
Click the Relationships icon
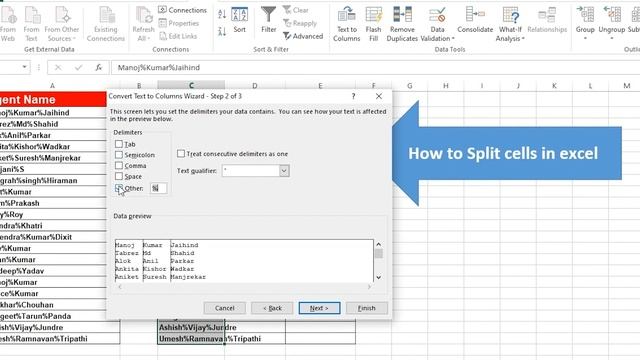pos(547,20)
